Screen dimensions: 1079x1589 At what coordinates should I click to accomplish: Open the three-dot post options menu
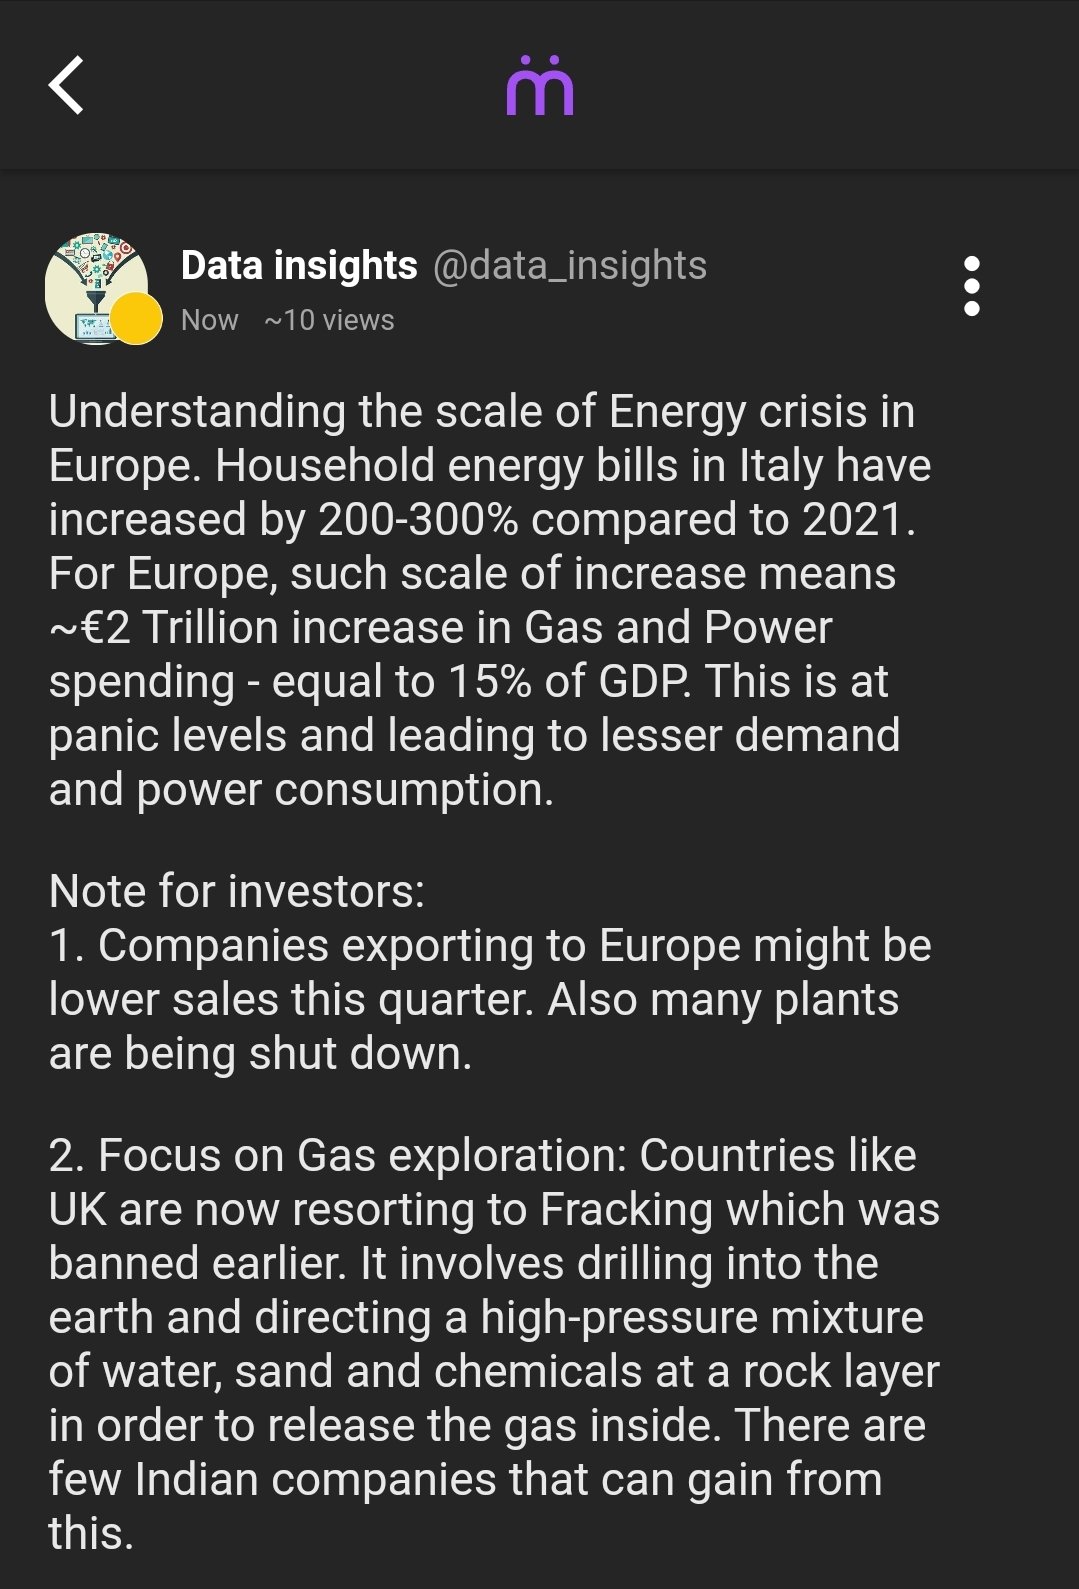coord(971,286)
